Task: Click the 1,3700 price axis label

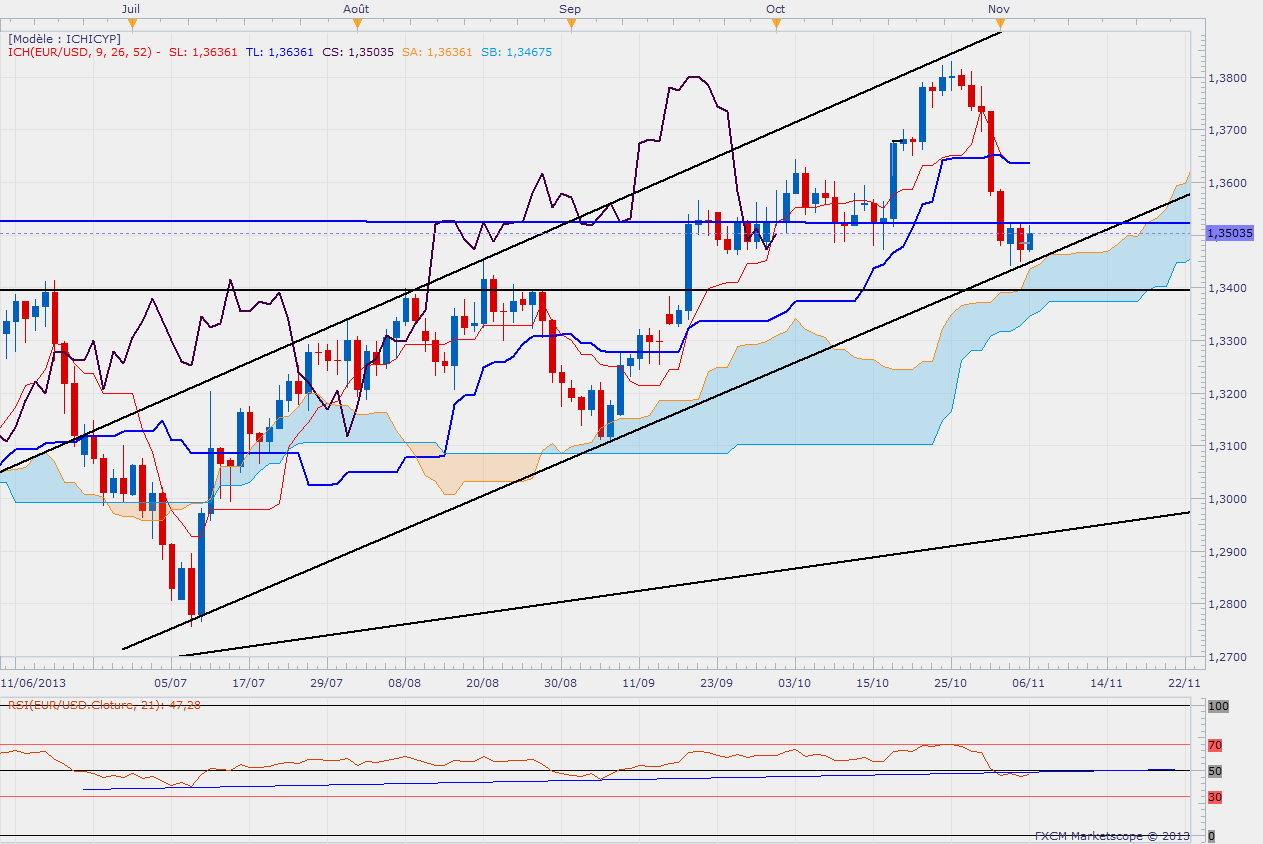Action: point(1225,130)
